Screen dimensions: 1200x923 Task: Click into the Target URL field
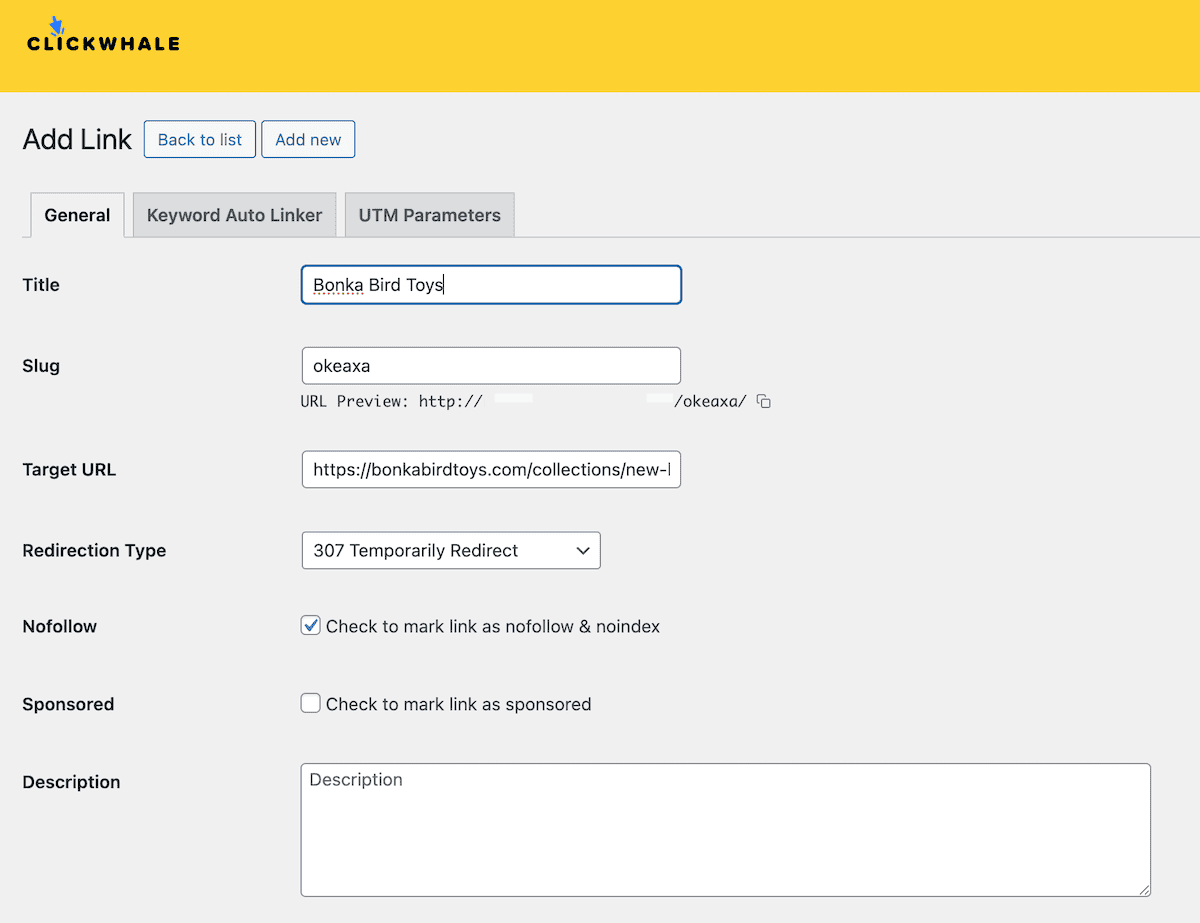[x=491, y=469]
